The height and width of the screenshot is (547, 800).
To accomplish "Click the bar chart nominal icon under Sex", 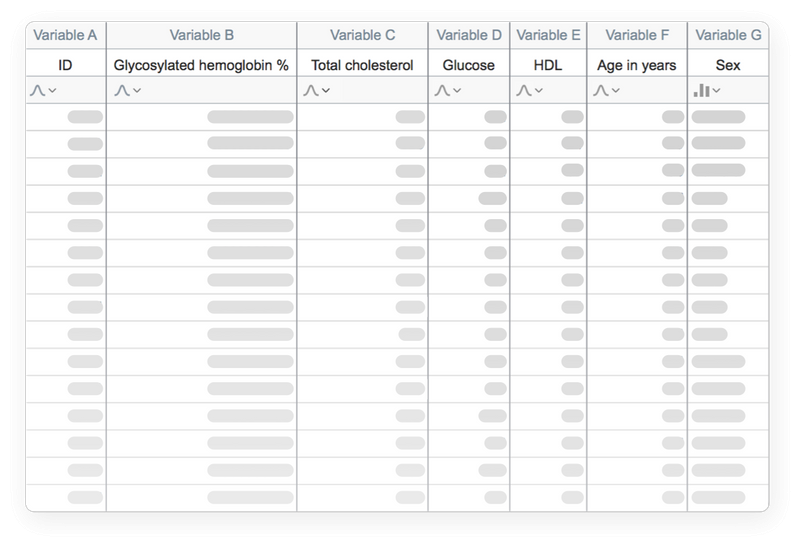I will pos(702,91).
